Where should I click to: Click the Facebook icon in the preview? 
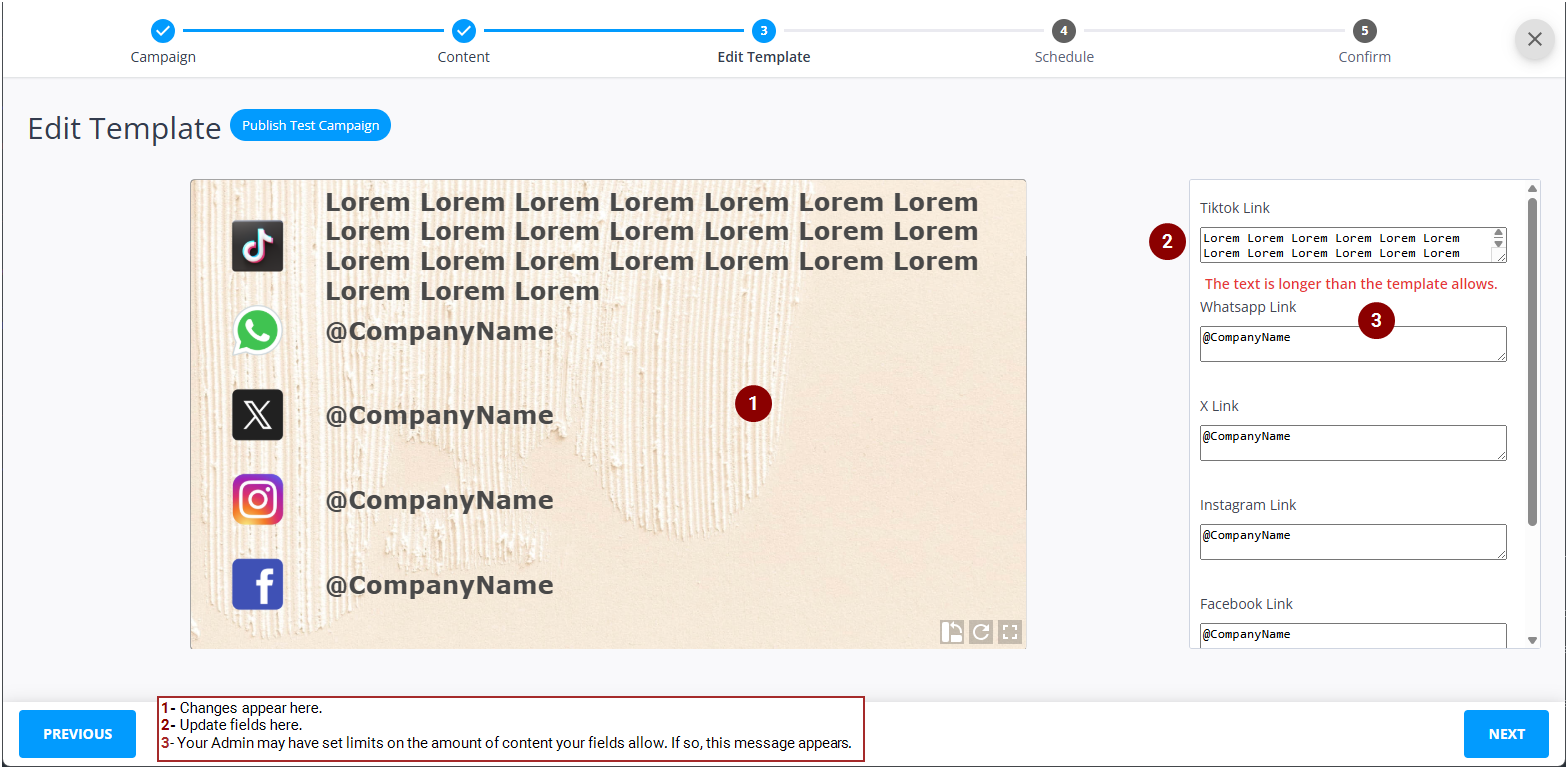pyautogui.click(x=258, y=584)
